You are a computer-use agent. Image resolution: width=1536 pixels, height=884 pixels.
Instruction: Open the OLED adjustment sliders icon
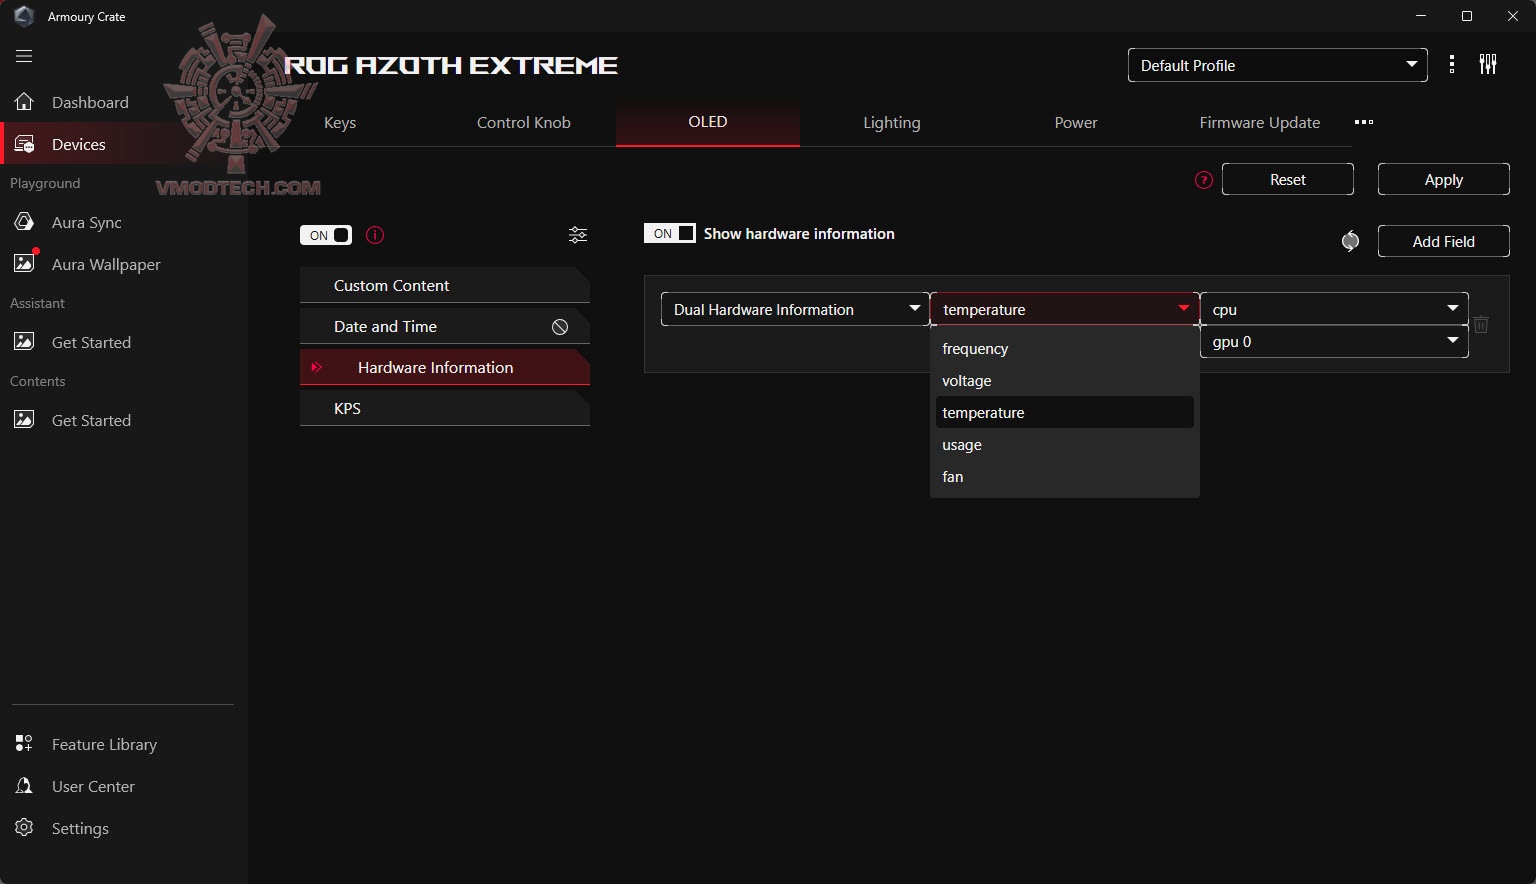[x=578, y=235]
